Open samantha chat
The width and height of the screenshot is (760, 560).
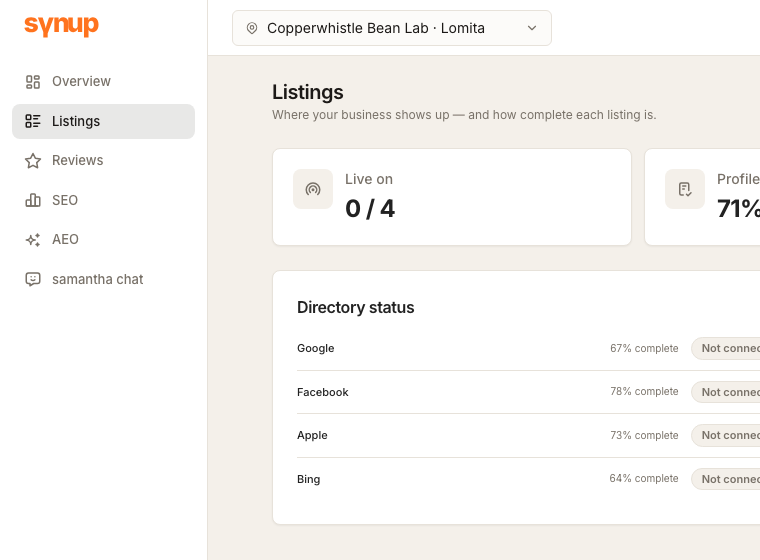tap(103, 279)
